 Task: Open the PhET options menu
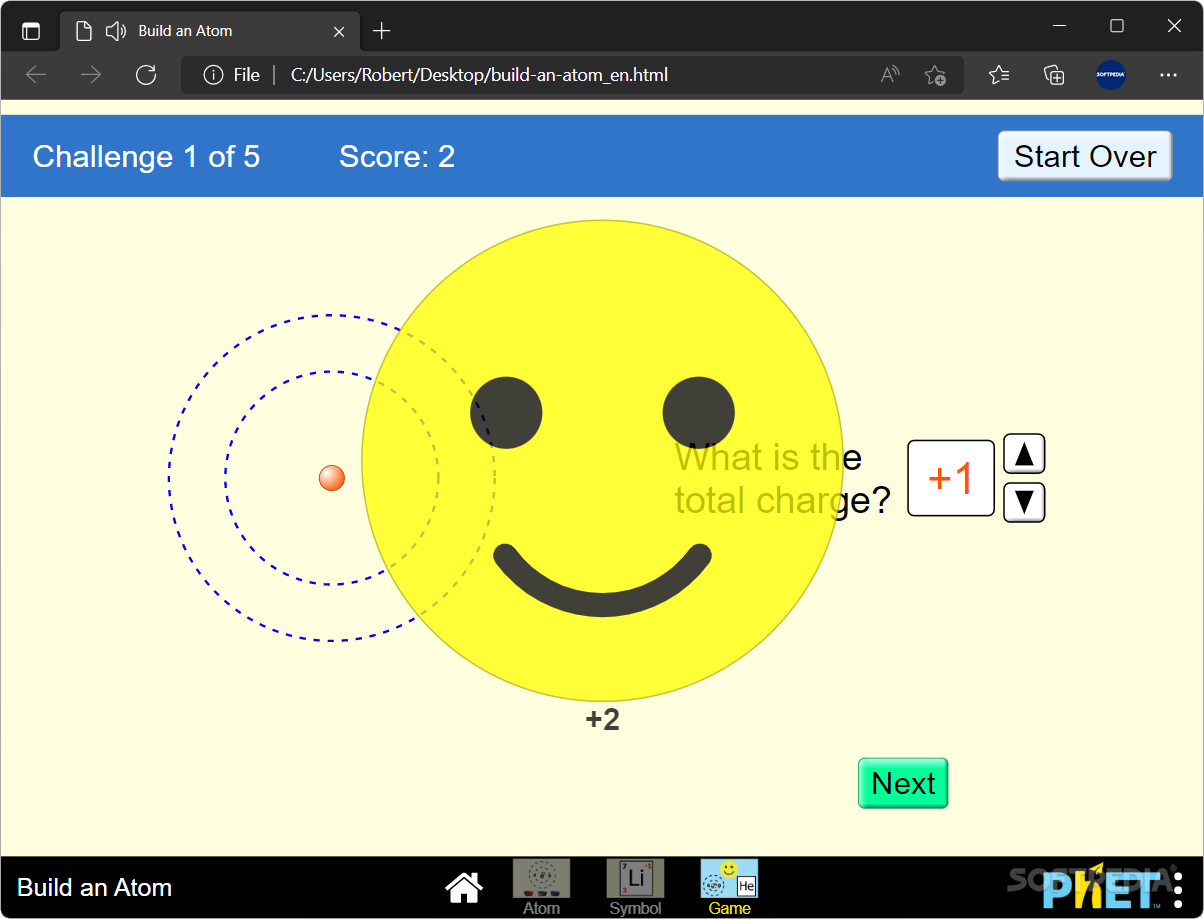[1177, 888]
